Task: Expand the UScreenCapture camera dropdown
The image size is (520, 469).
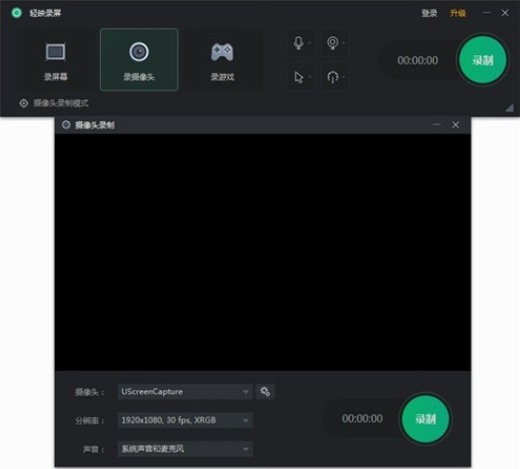Action: click(x=185, y=392)
